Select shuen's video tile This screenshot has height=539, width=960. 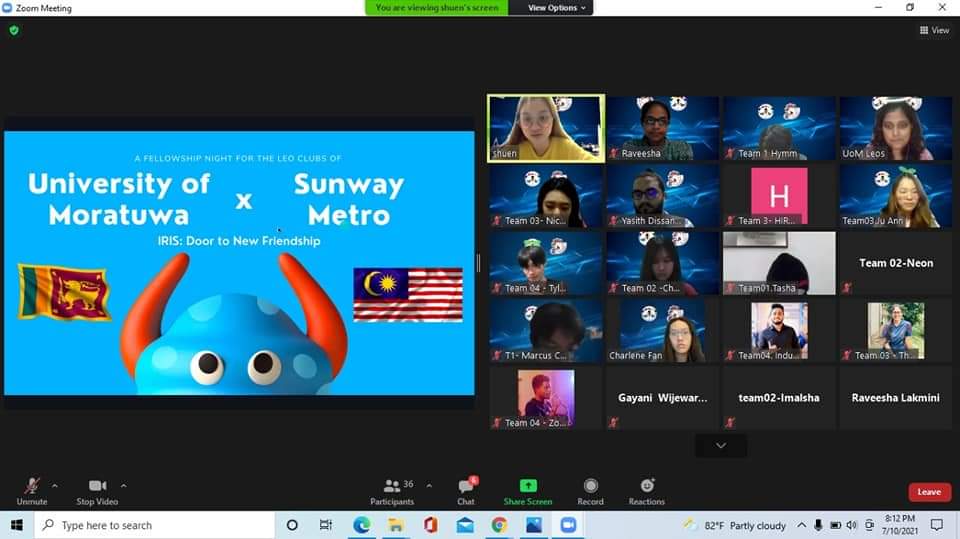click(x=546, y=128)
